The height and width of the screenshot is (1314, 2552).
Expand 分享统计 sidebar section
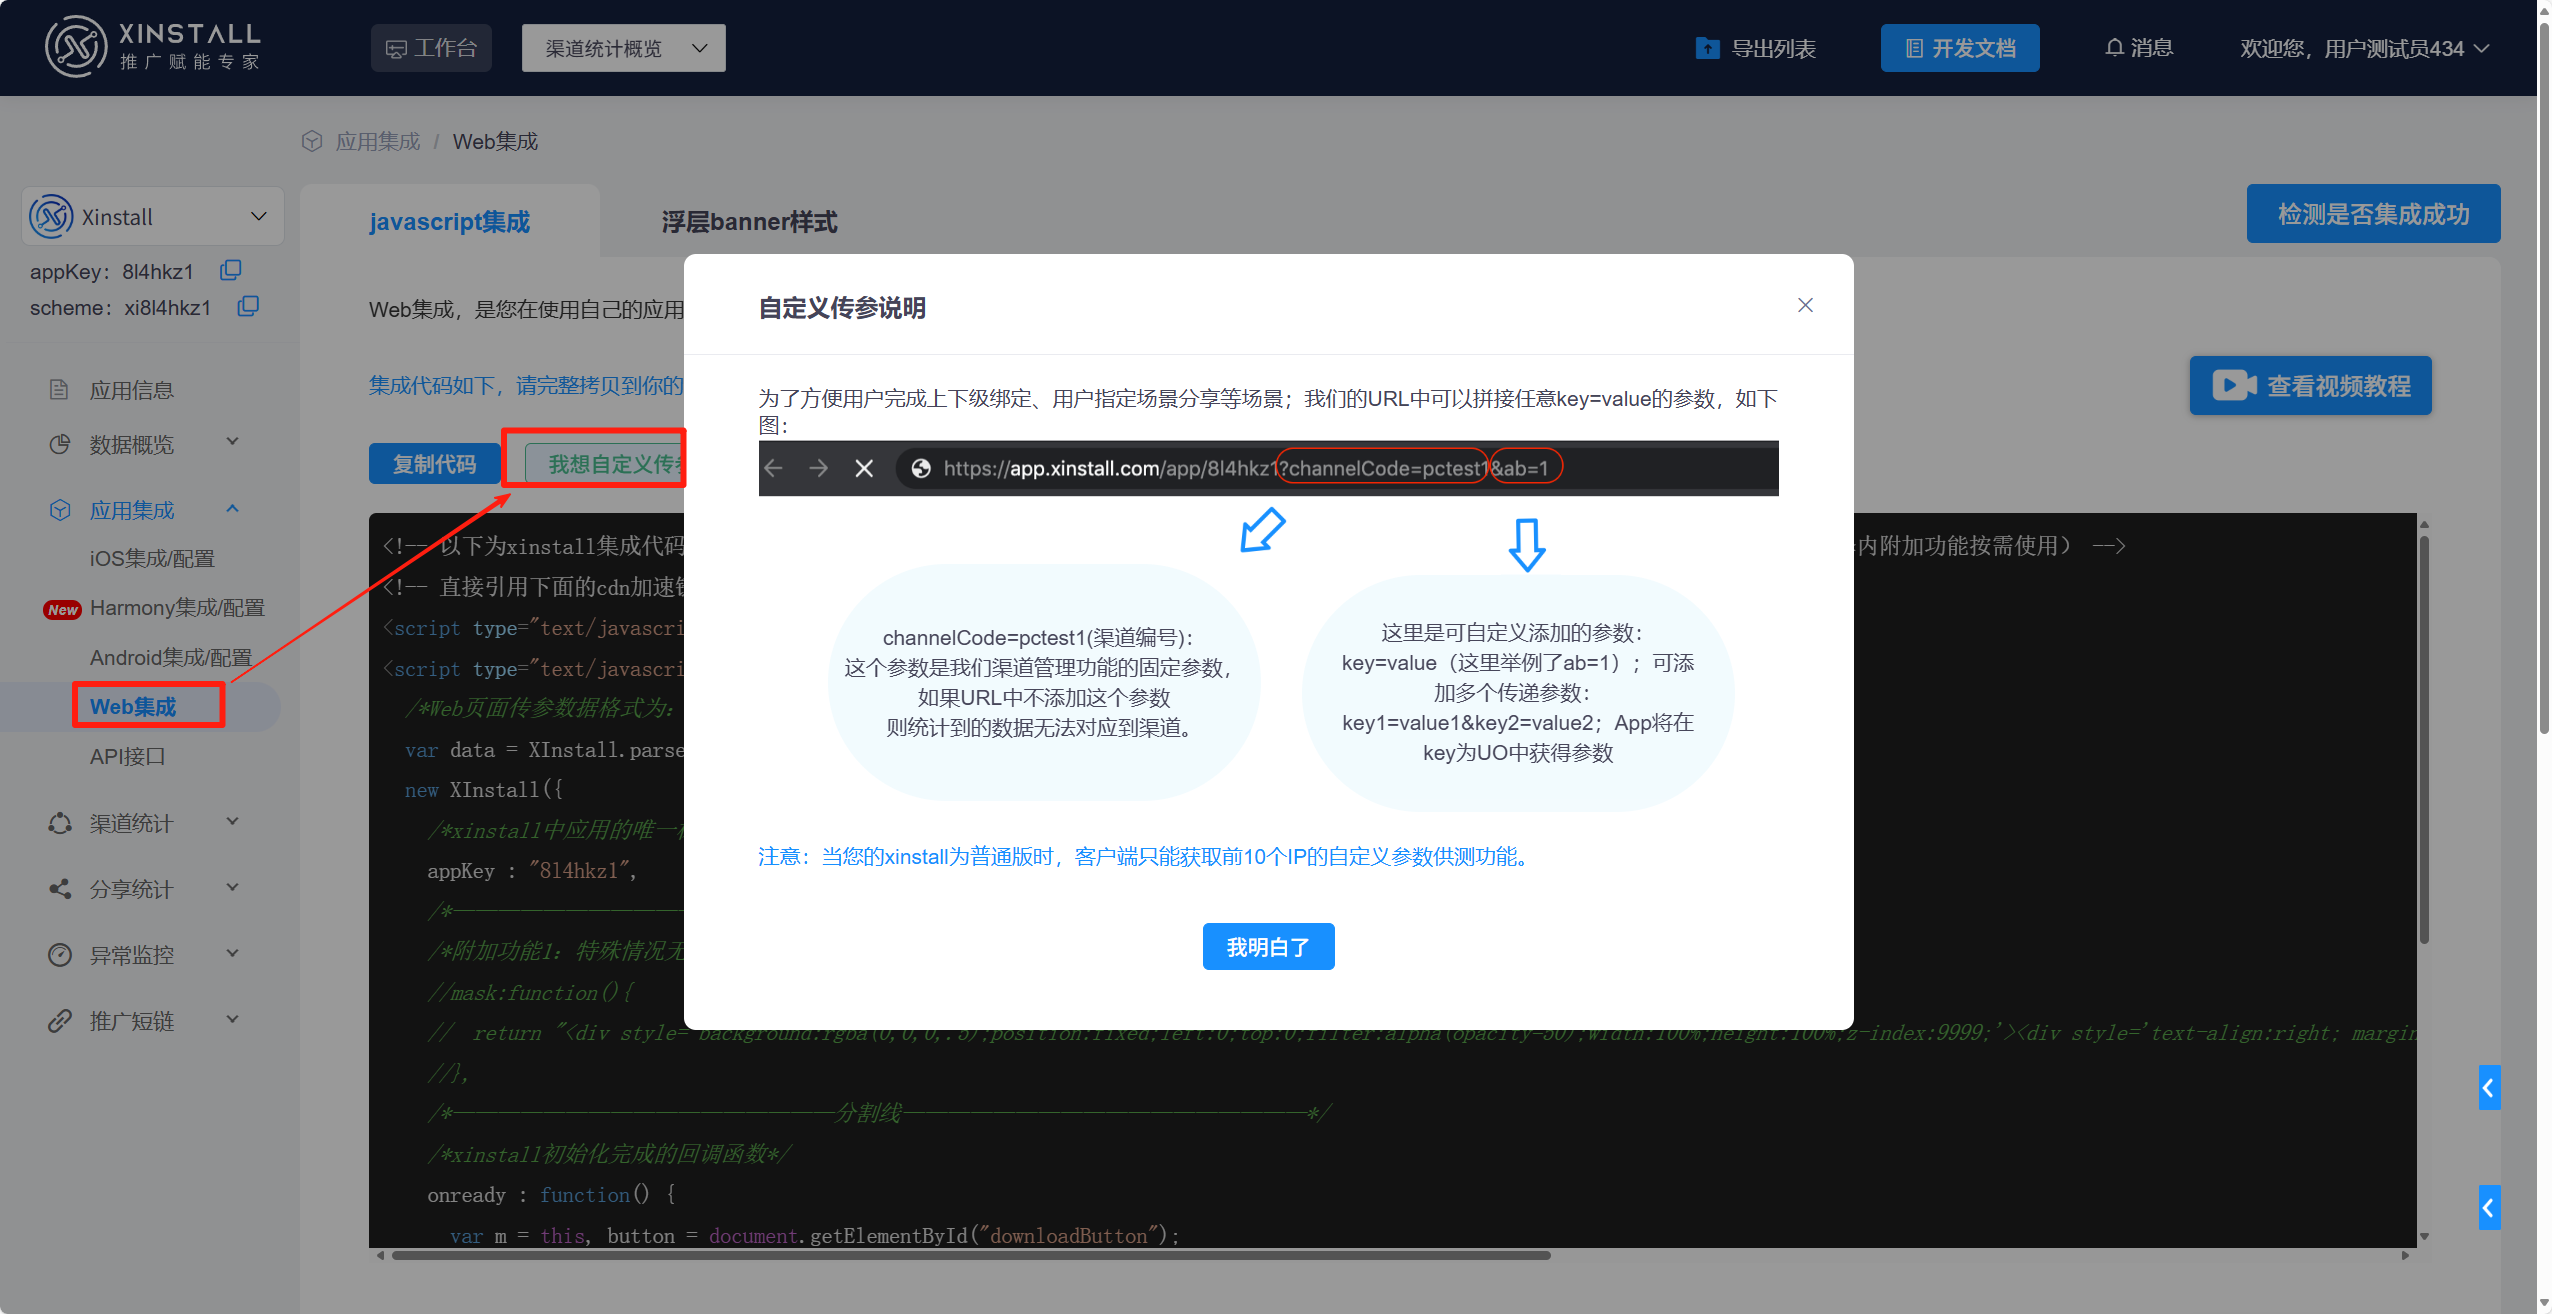145,889
